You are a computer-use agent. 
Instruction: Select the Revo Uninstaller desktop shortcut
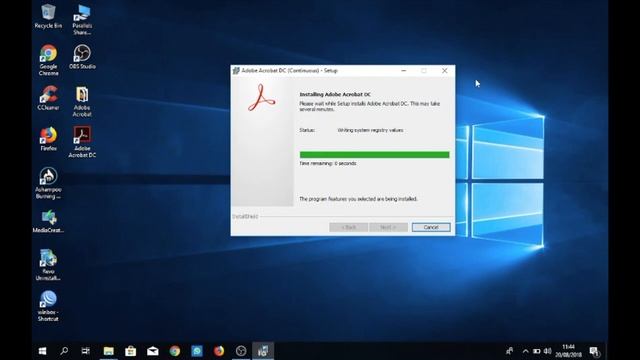(x=48, y=265)
